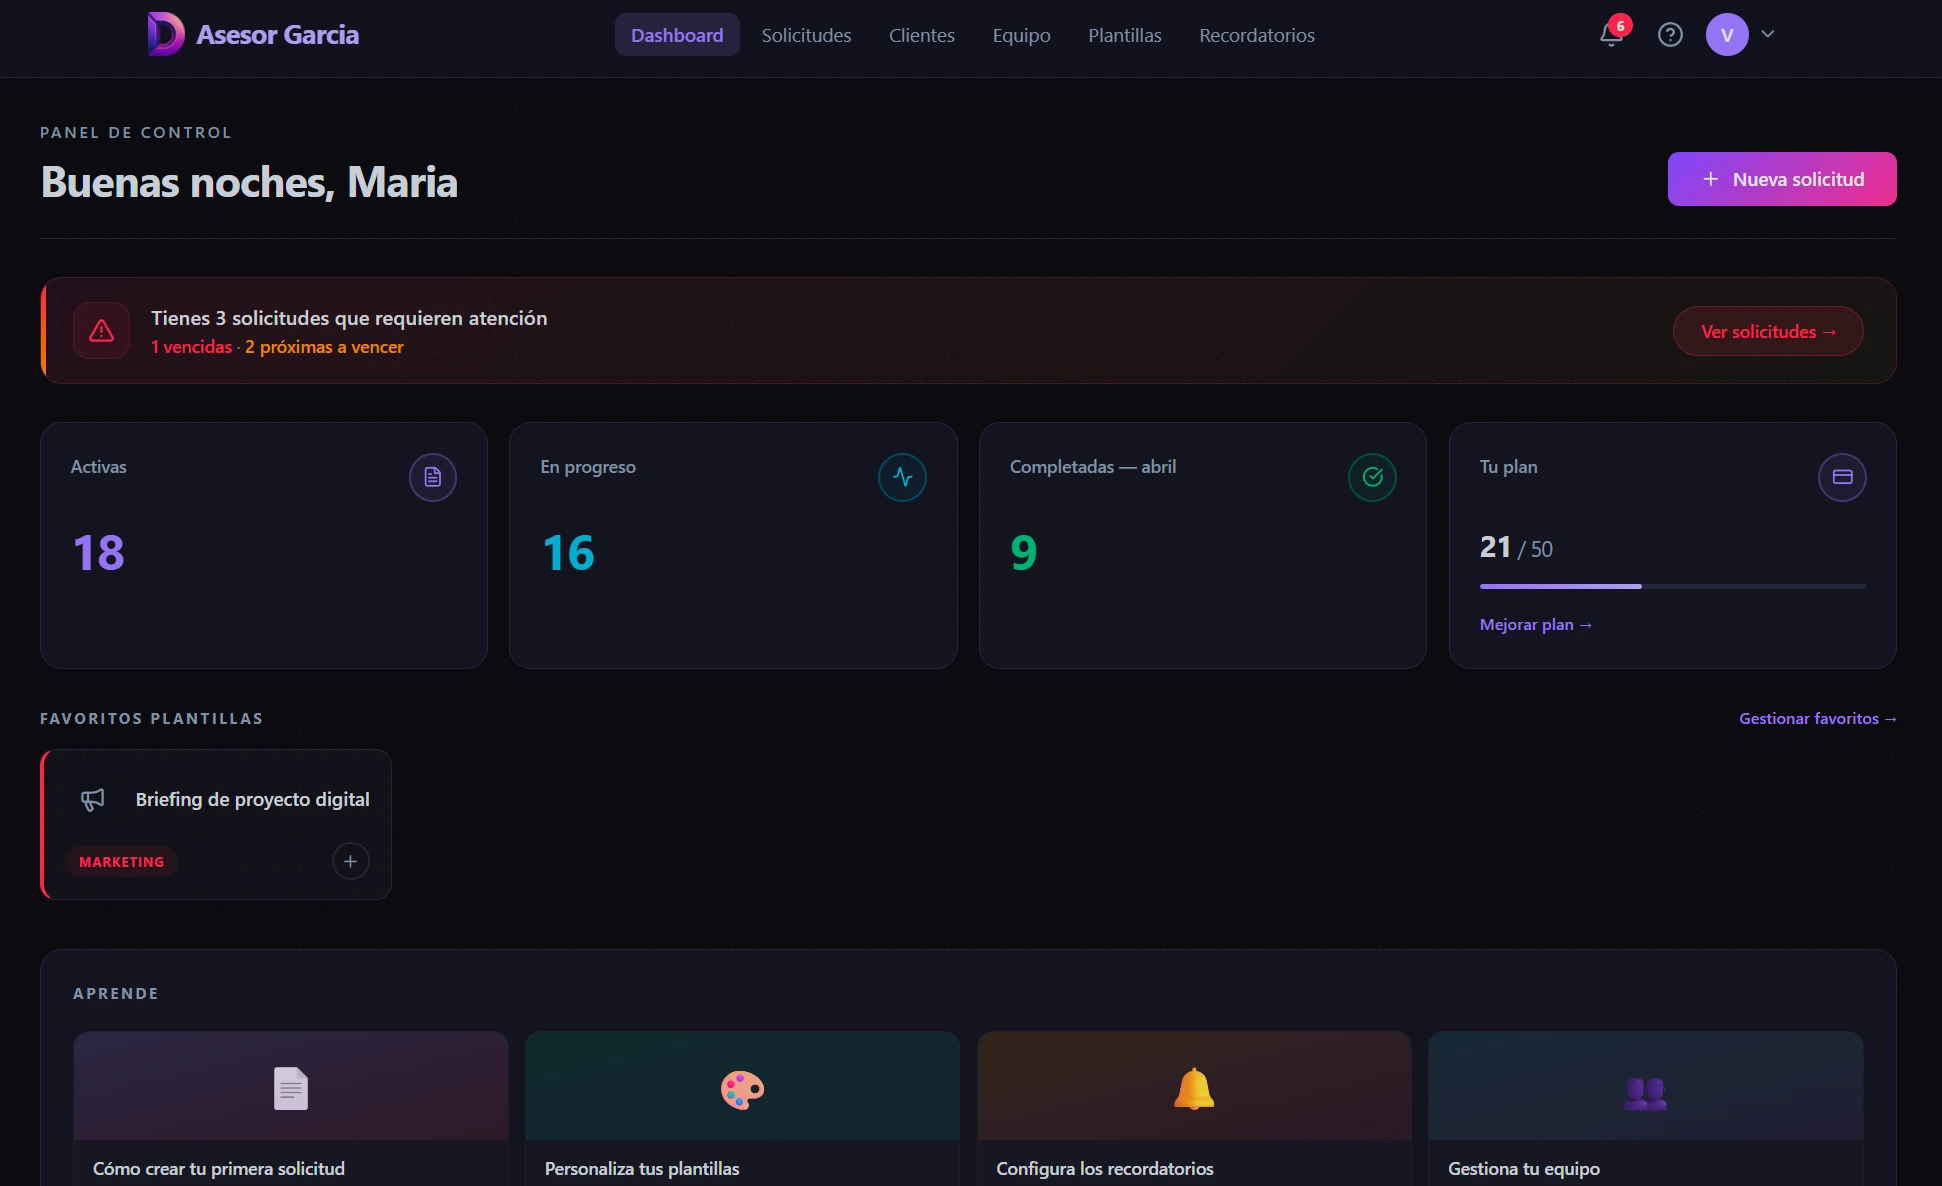Screen dimensions: 1942x1186
Task: Navigate to Recordatorios
Action: (x=1257, y=34)
